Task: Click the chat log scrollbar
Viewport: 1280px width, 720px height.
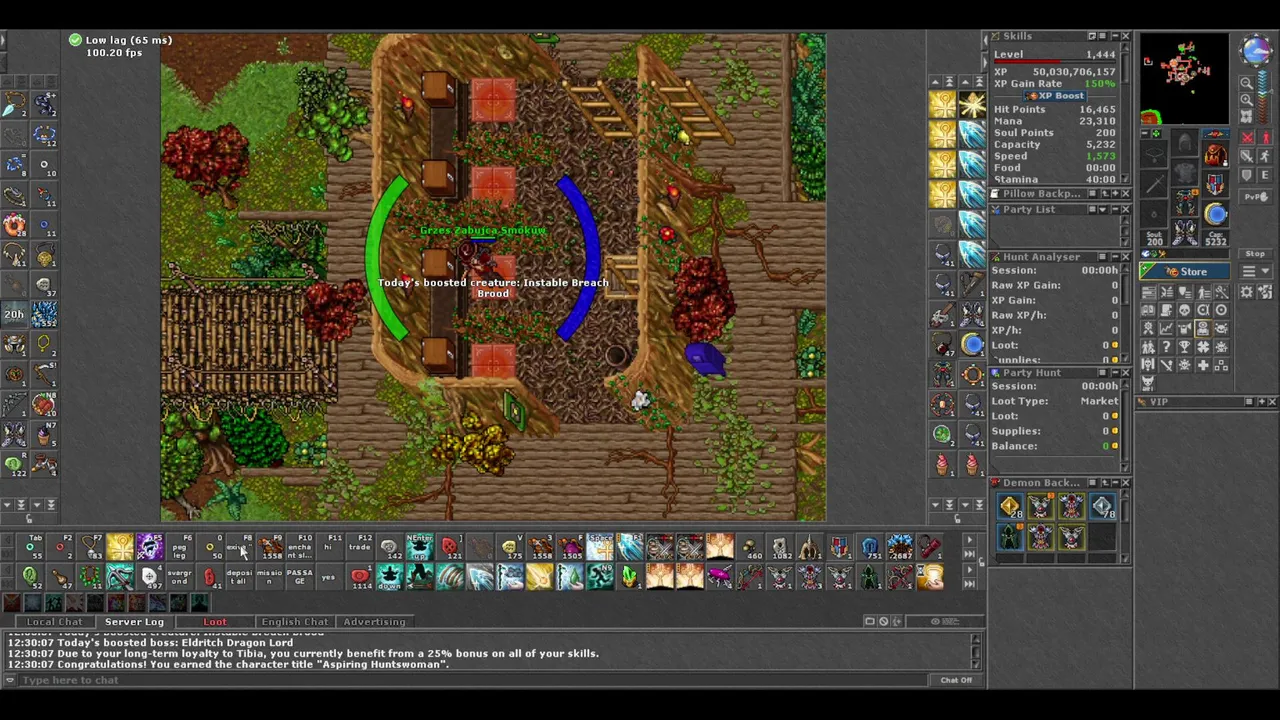Action: [x=976, y=650]
